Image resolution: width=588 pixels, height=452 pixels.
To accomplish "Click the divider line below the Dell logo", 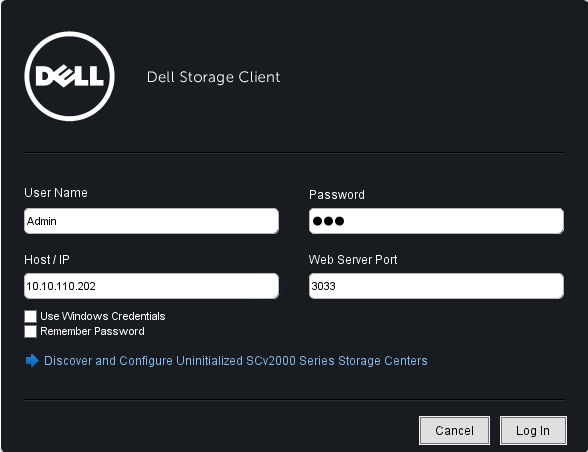I will pos(294,153).
